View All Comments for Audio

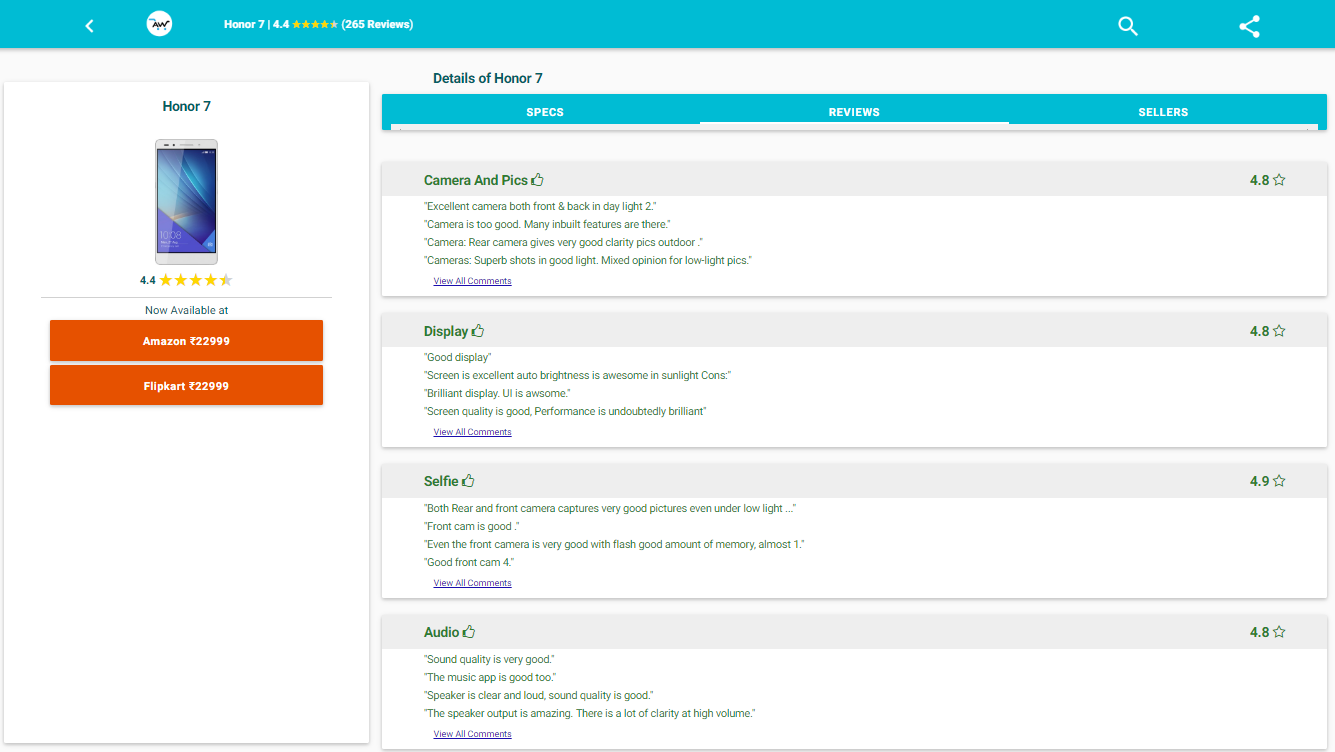[x=472, y=734]
